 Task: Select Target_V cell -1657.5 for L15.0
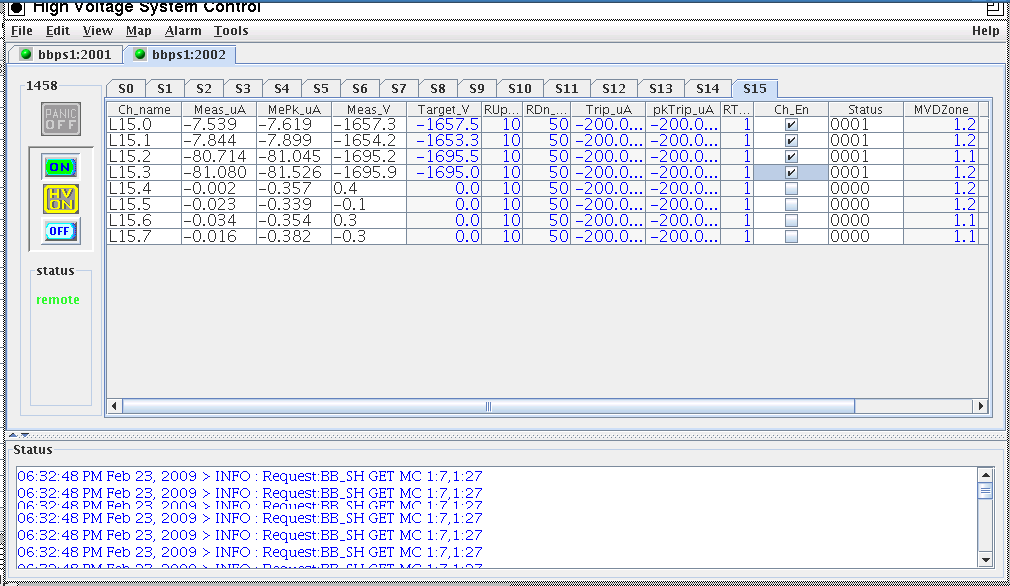point(444,125)
